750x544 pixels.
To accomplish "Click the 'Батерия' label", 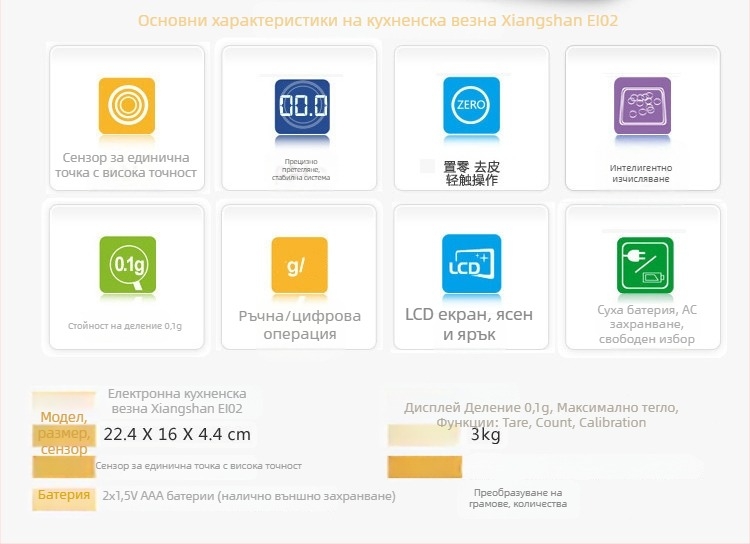I will coord(64,495).
